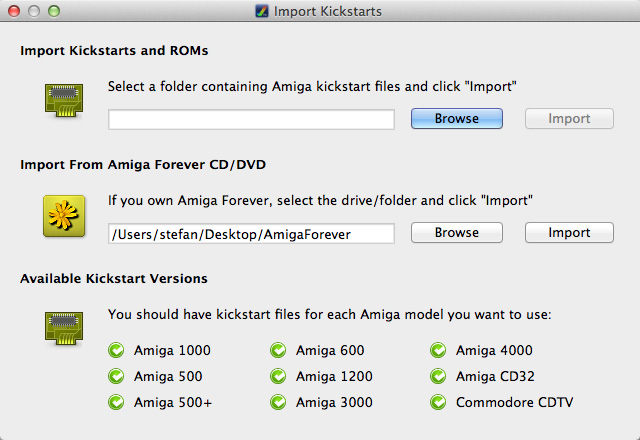The width and height of the screenshot is (640, 440).
Task: Click the green checkmark next to Amiga 1000
Action: pos(116,350)
